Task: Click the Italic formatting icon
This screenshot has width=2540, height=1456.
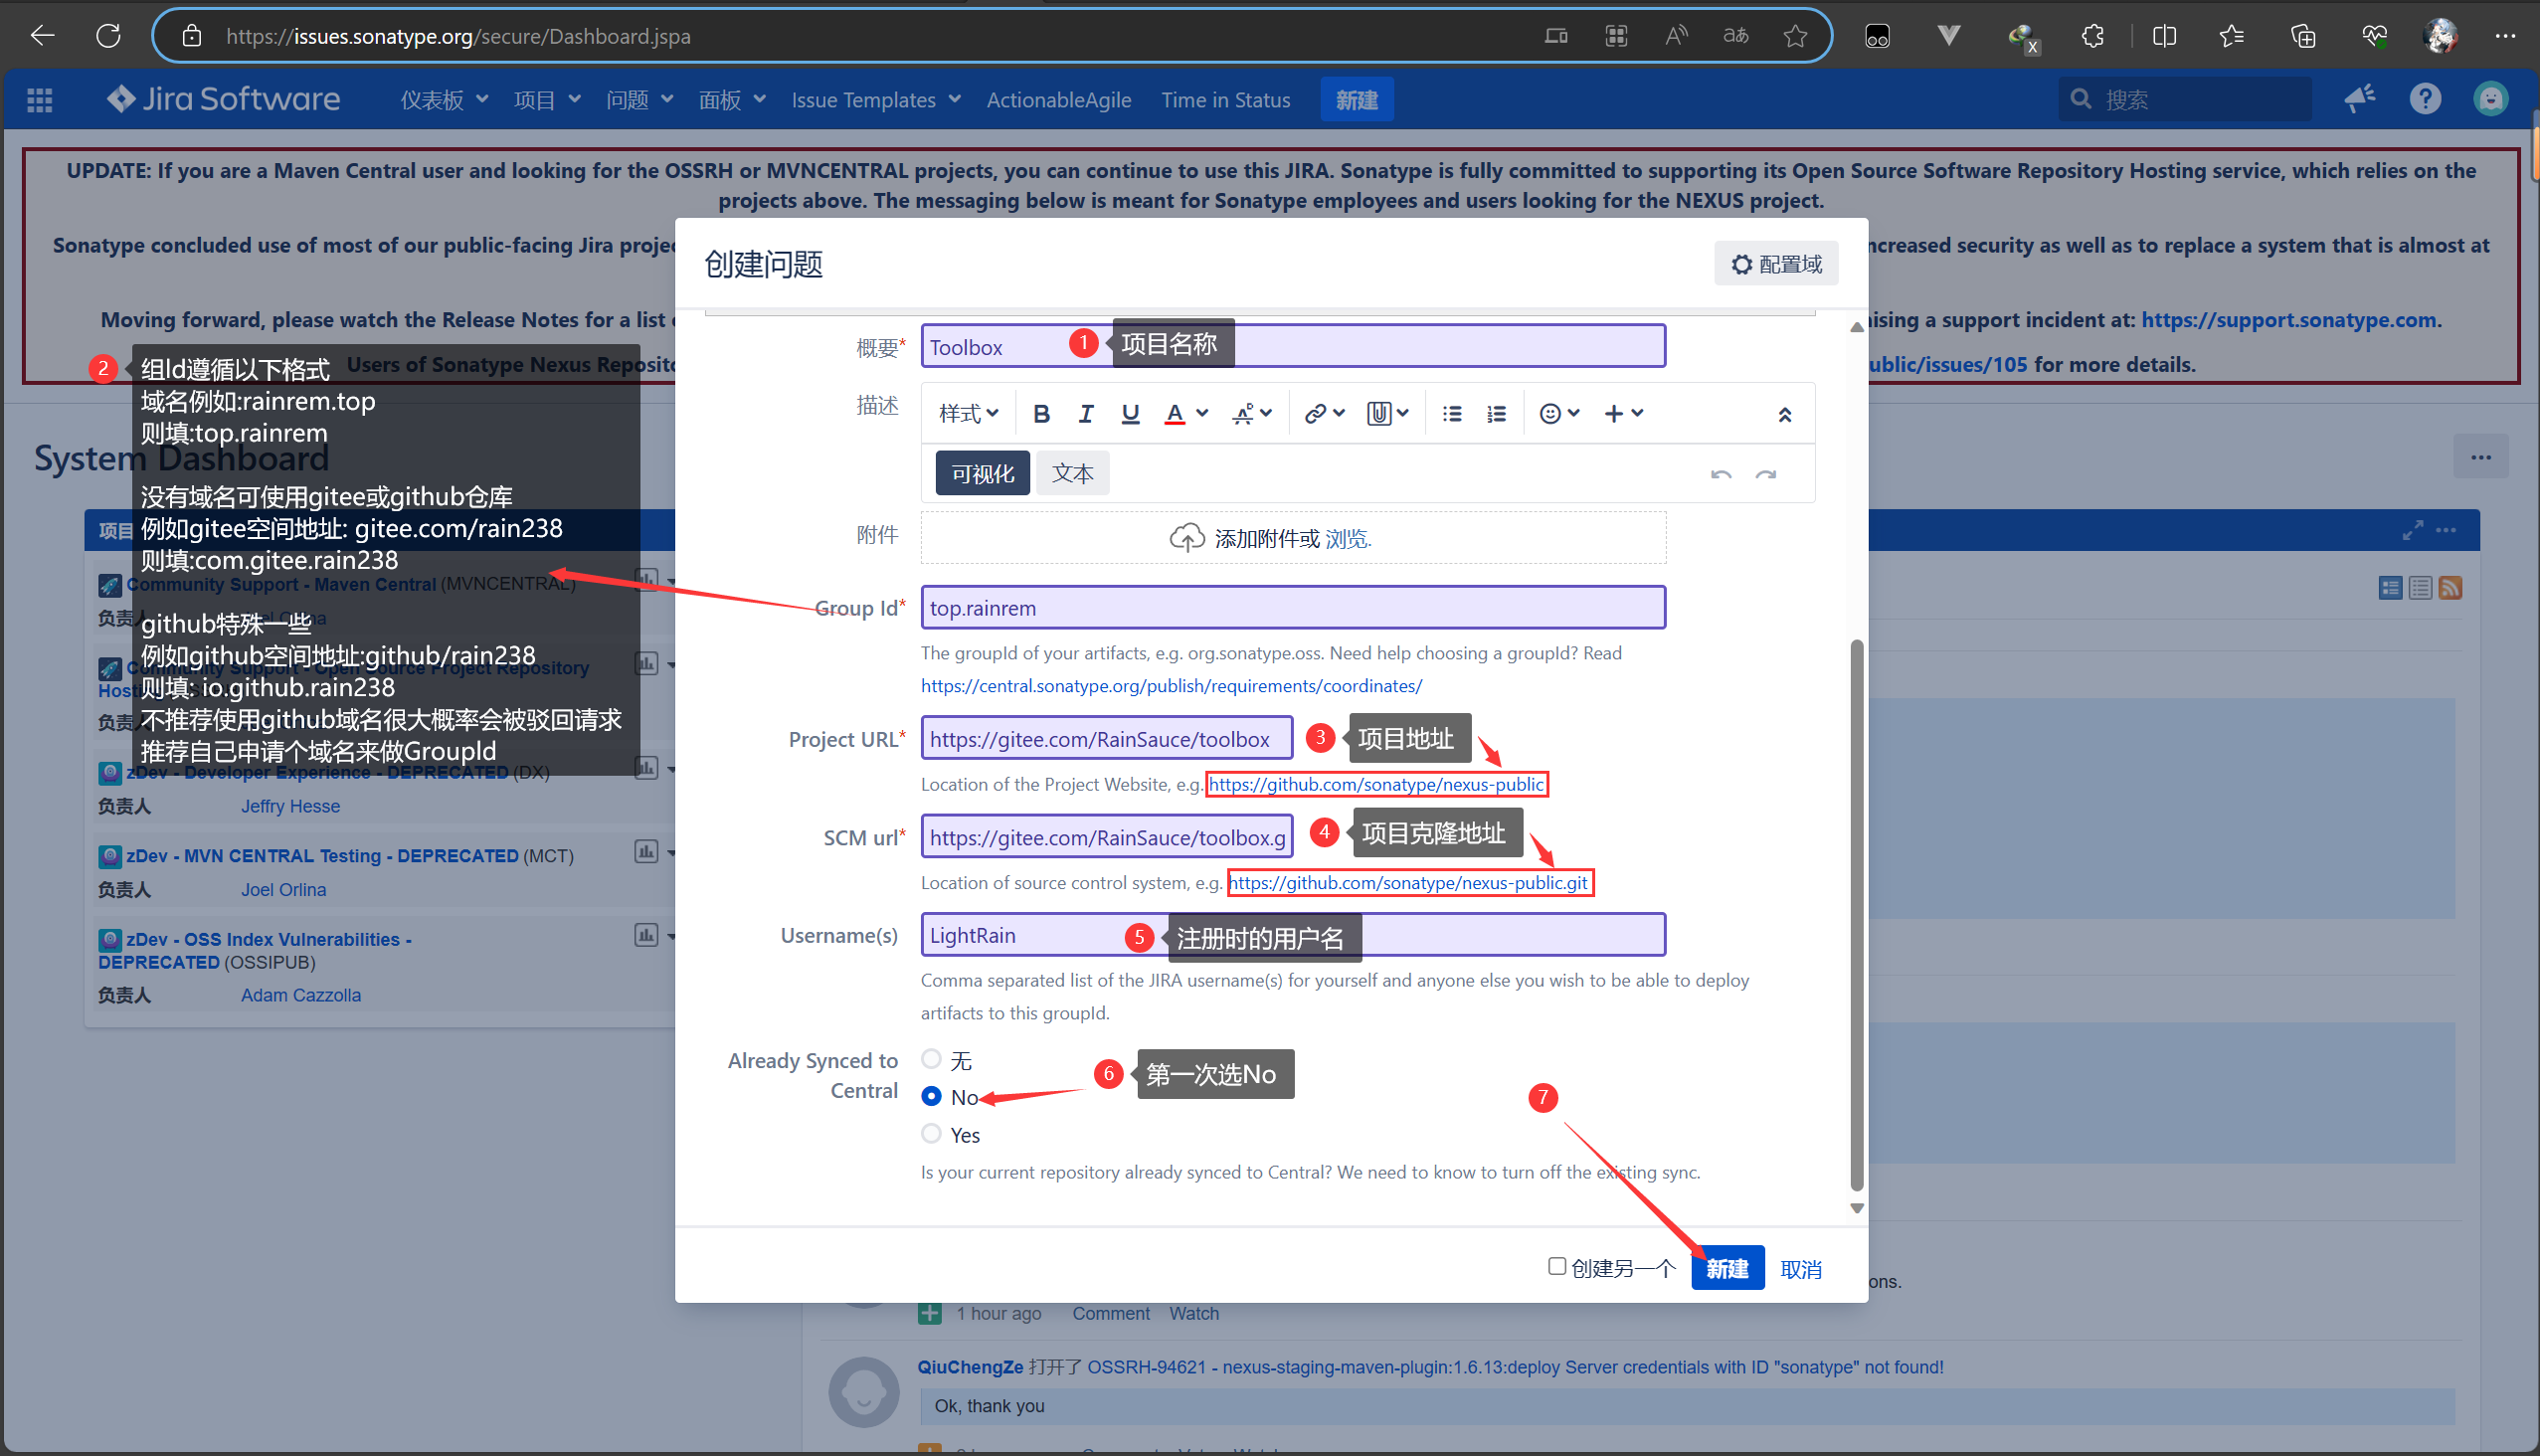Action: [x=1085, y=413]
